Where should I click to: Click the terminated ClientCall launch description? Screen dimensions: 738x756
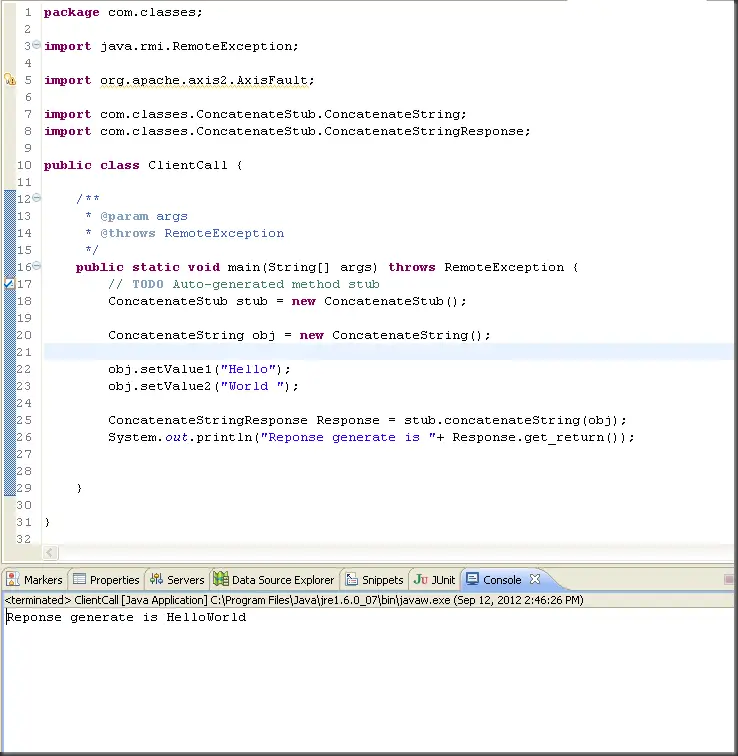pos(294,600)
